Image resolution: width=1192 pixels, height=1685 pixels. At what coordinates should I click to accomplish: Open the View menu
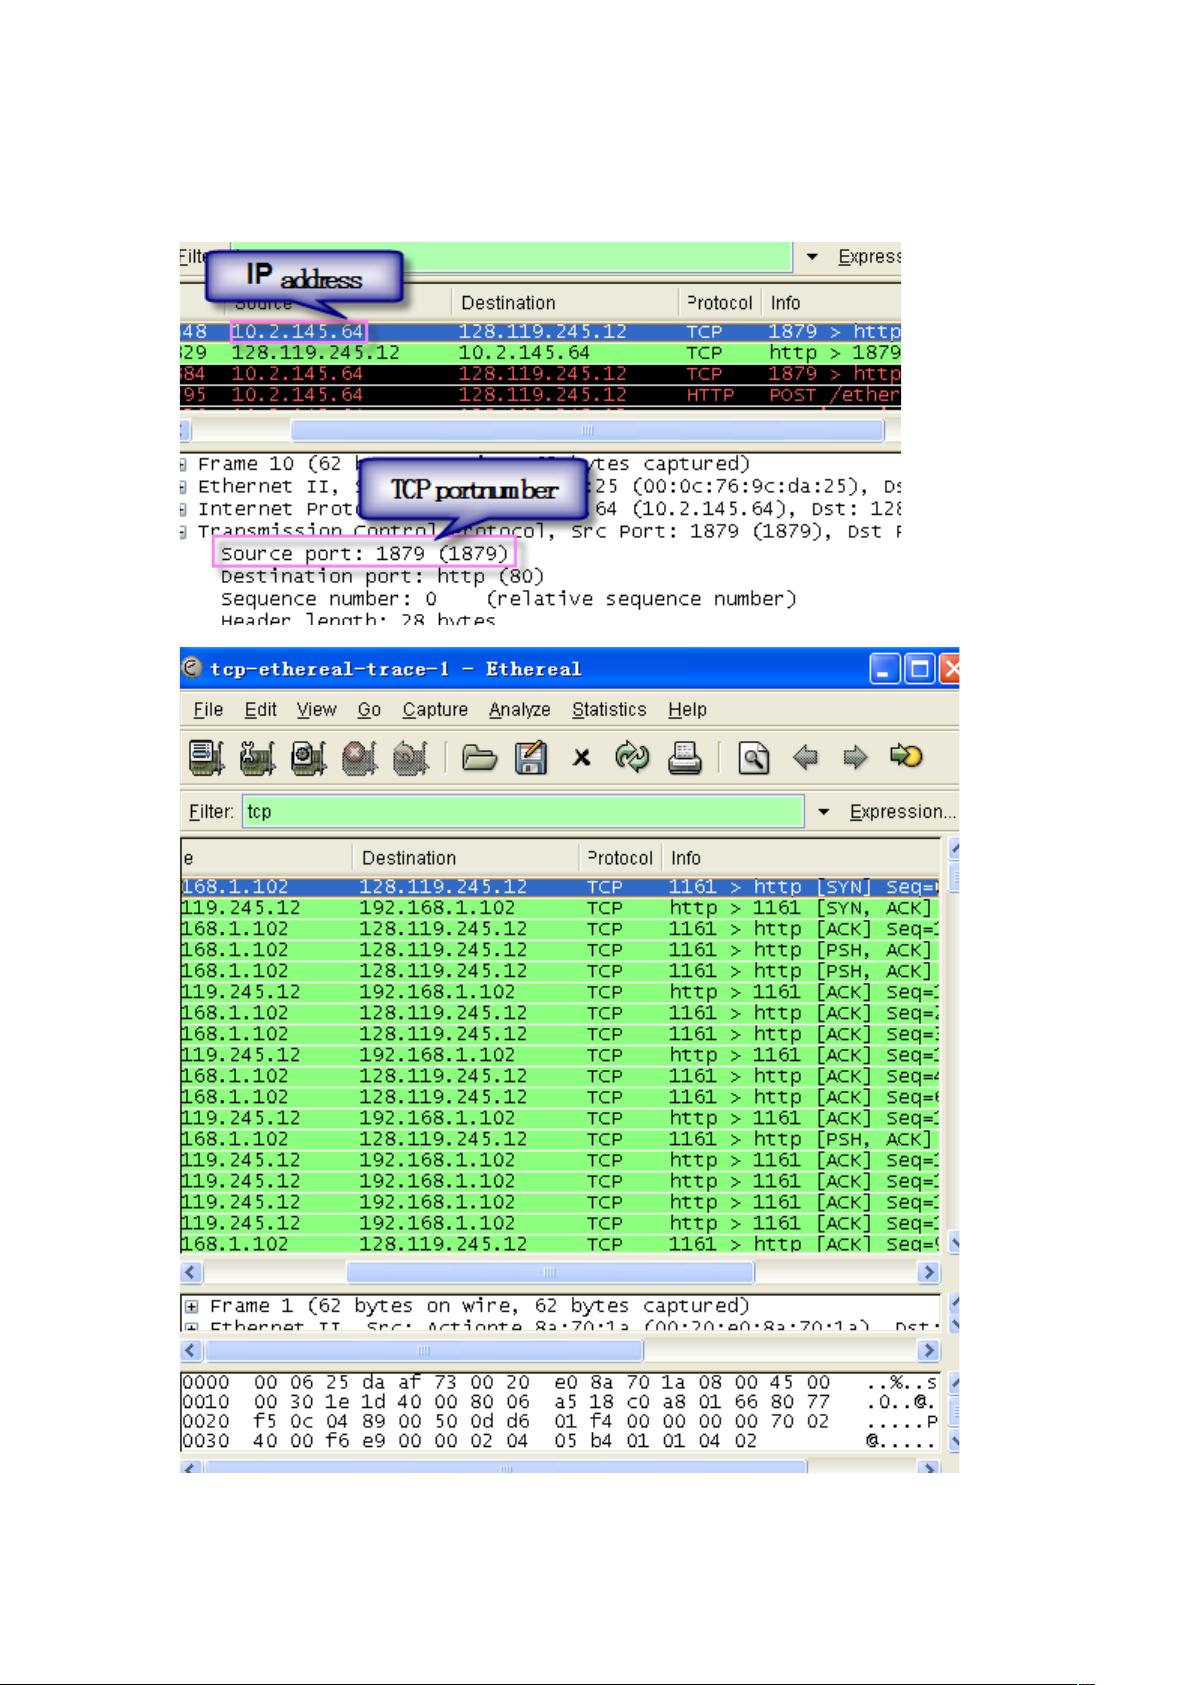click(x=316, y=709)
